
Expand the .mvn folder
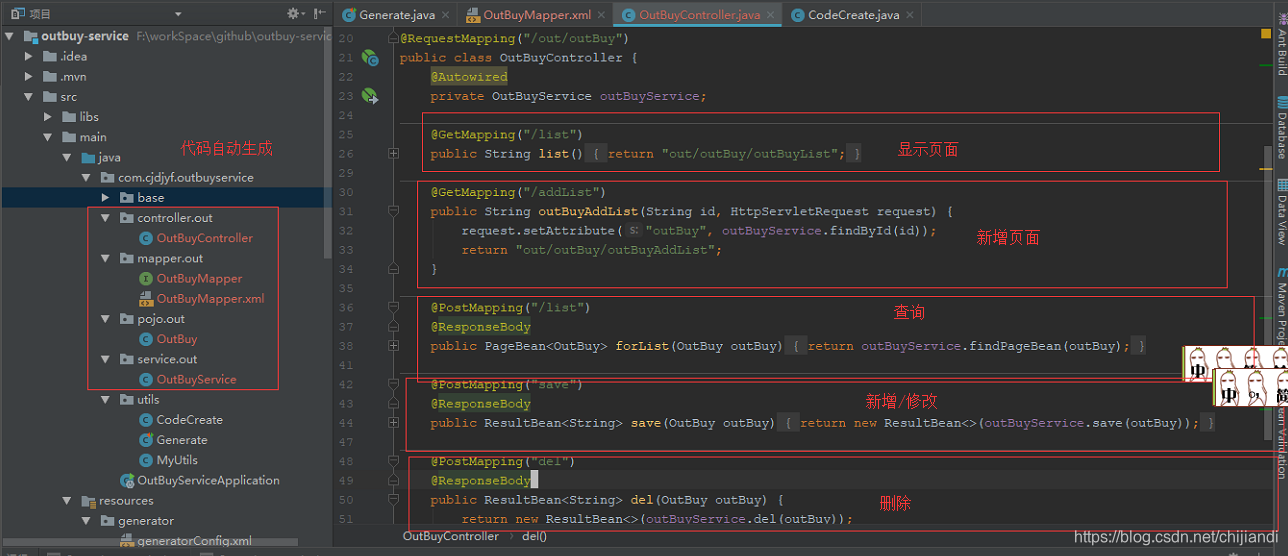(x=29, y=76)
